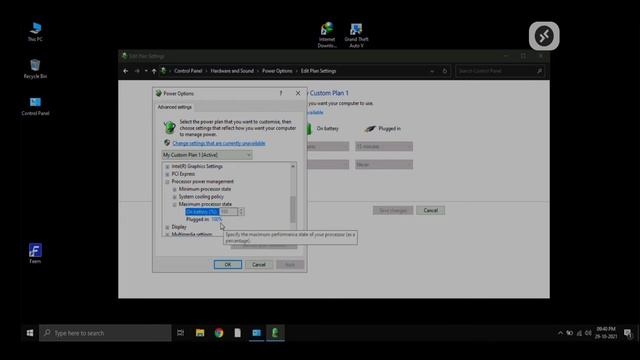Open File Explorer from the taskbar
Image resolution: width=640 pixels, height=360 pixels.
pyautogui.click(x=200, y=333)
